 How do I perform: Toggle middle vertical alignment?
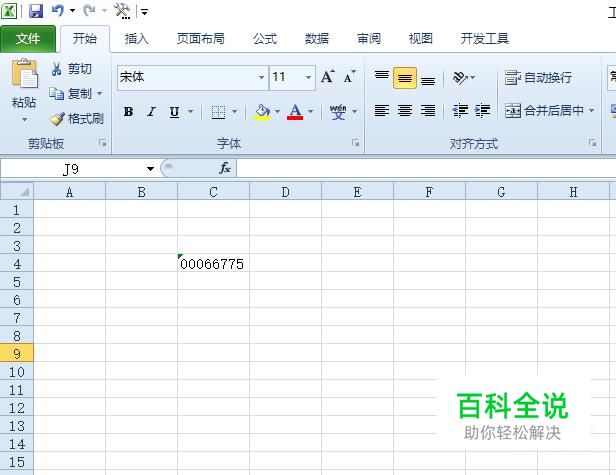405,77
